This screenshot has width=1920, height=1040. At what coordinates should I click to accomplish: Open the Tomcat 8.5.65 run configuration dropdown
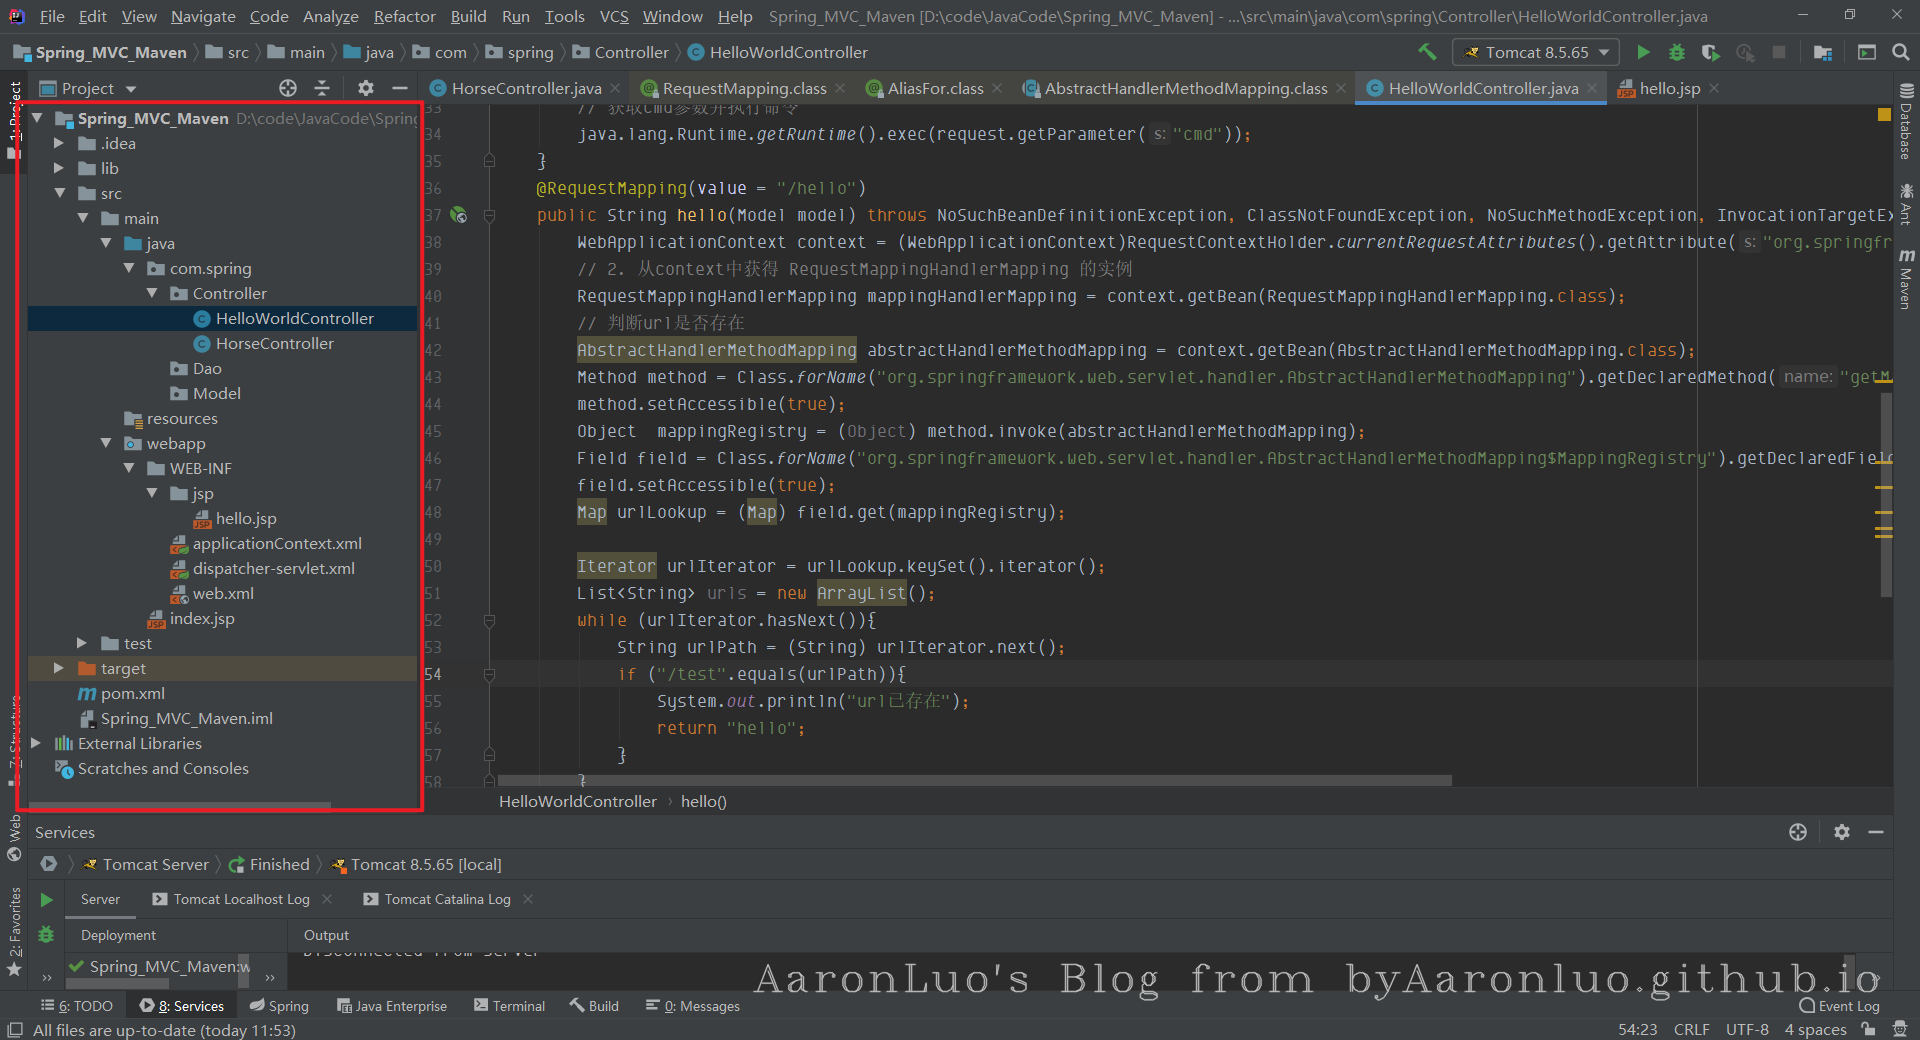(x=1536, y=52)
